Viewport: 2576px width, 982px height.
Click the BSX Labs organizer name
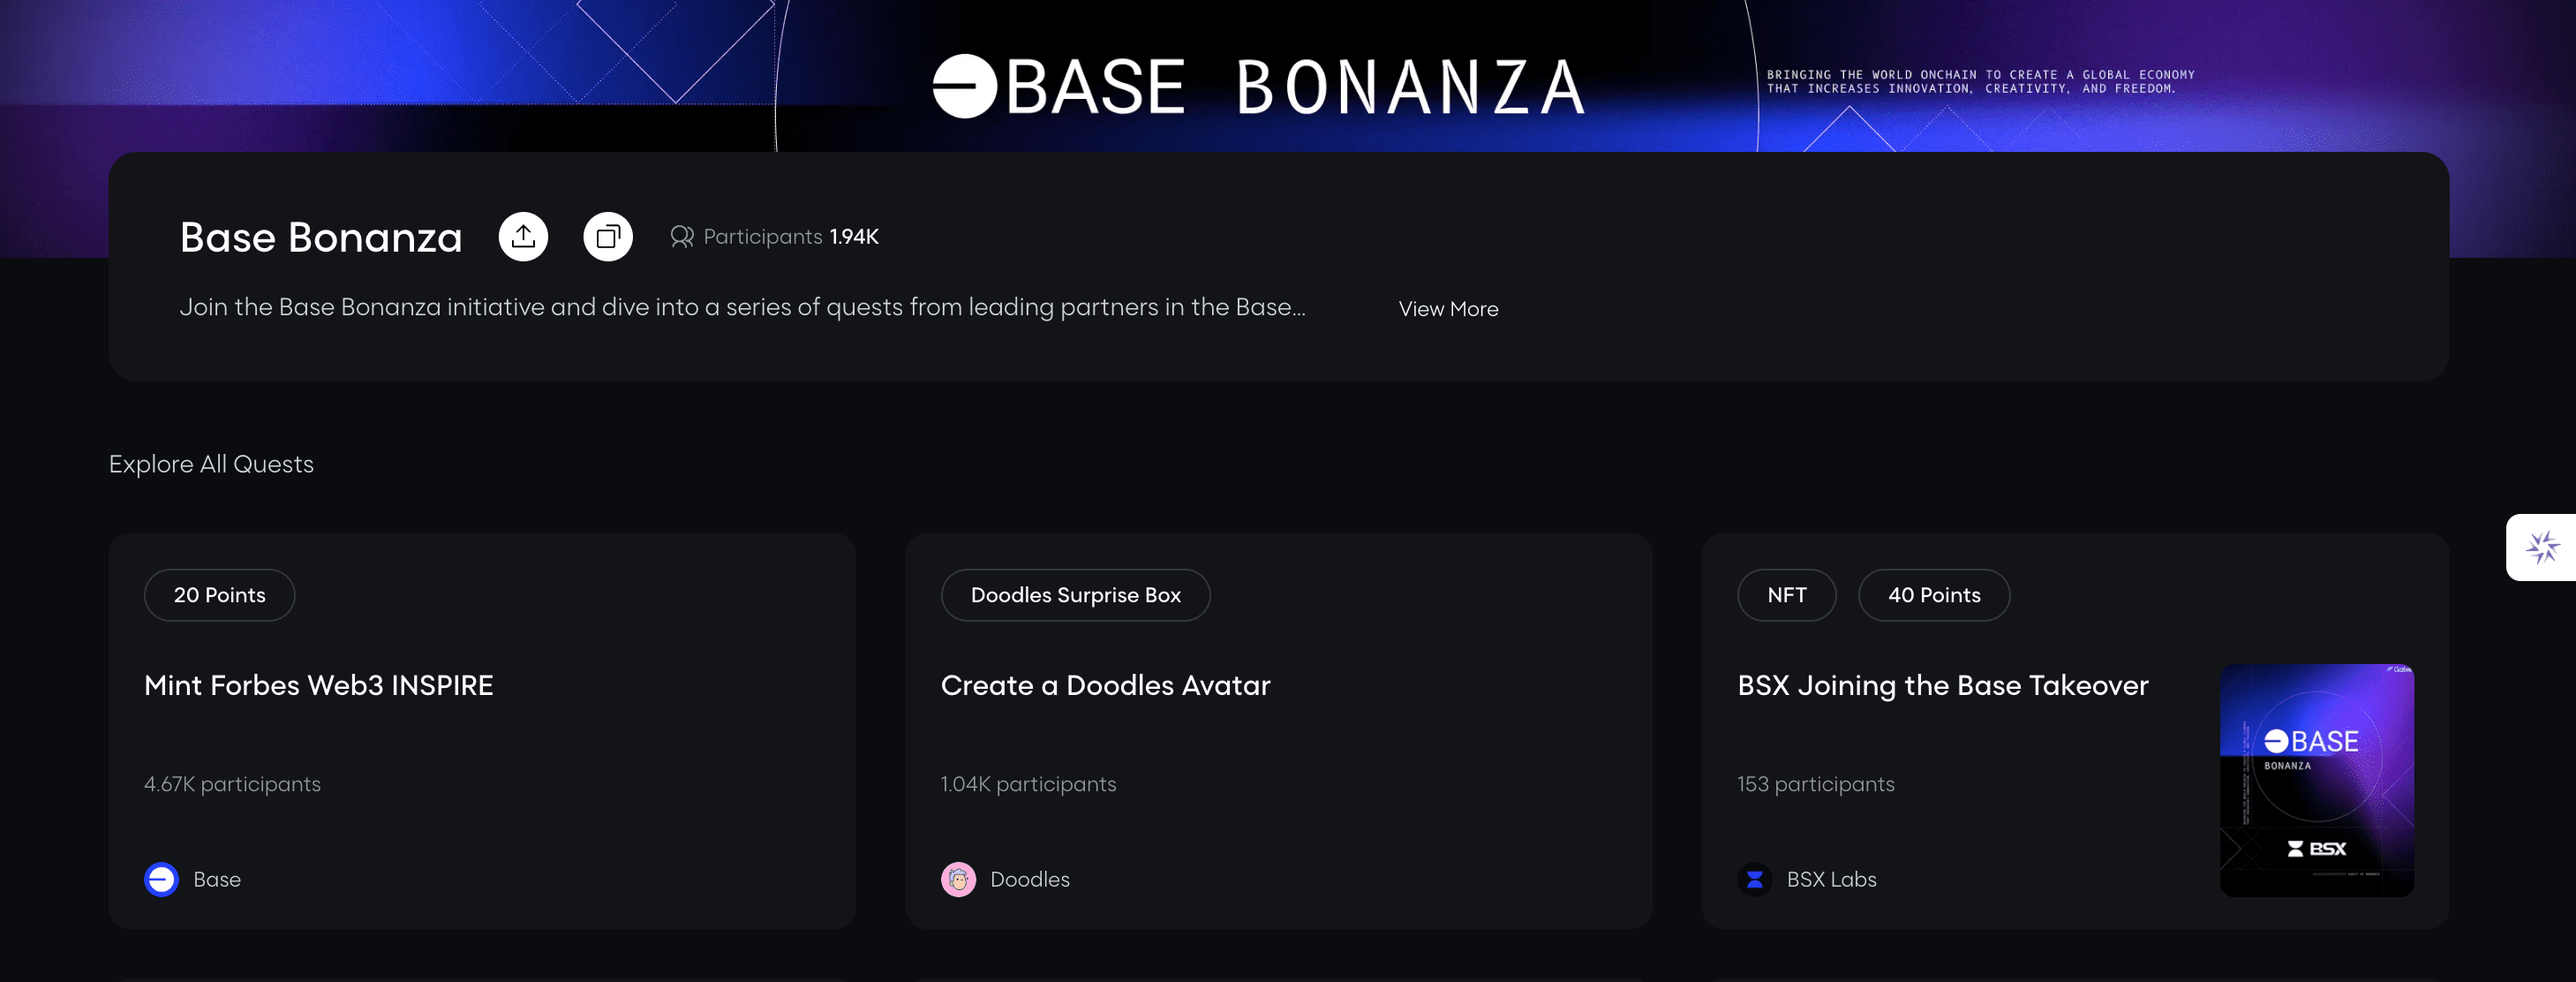(x=1831, y=879)
